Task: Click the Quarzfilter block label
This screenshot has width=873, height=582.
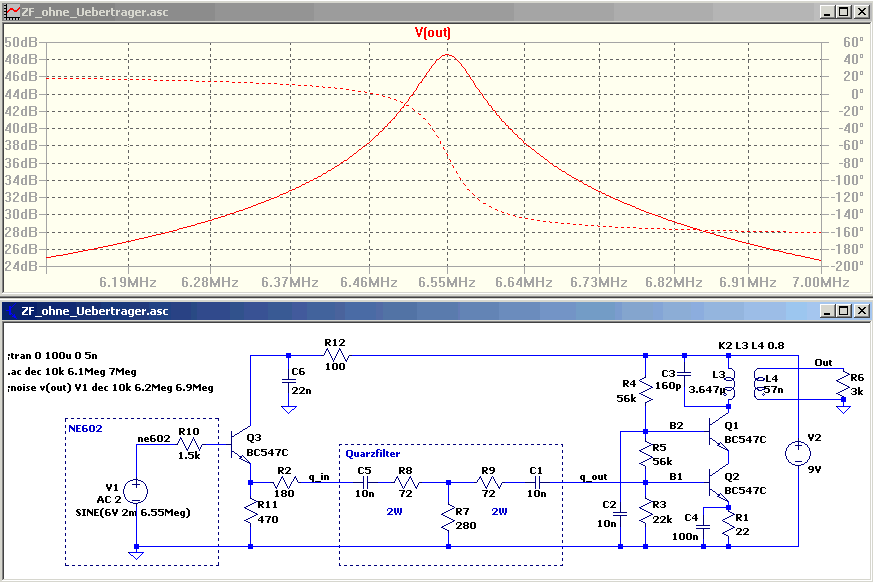Action: [x=372, y=453]
